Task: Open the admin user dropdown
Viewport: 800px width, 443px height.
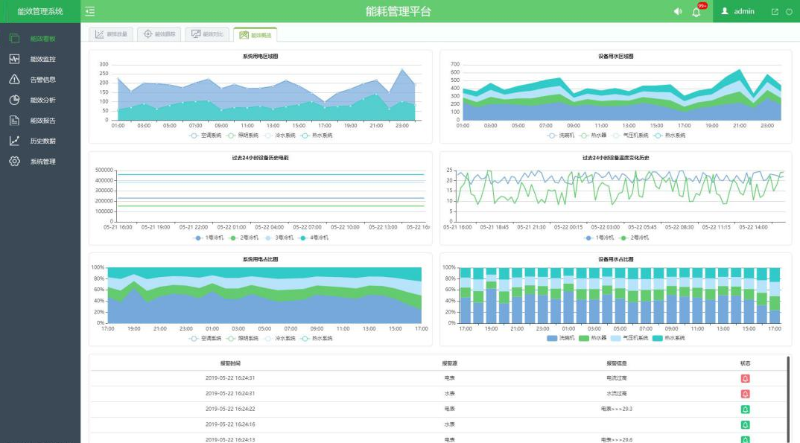Action: 738,11
